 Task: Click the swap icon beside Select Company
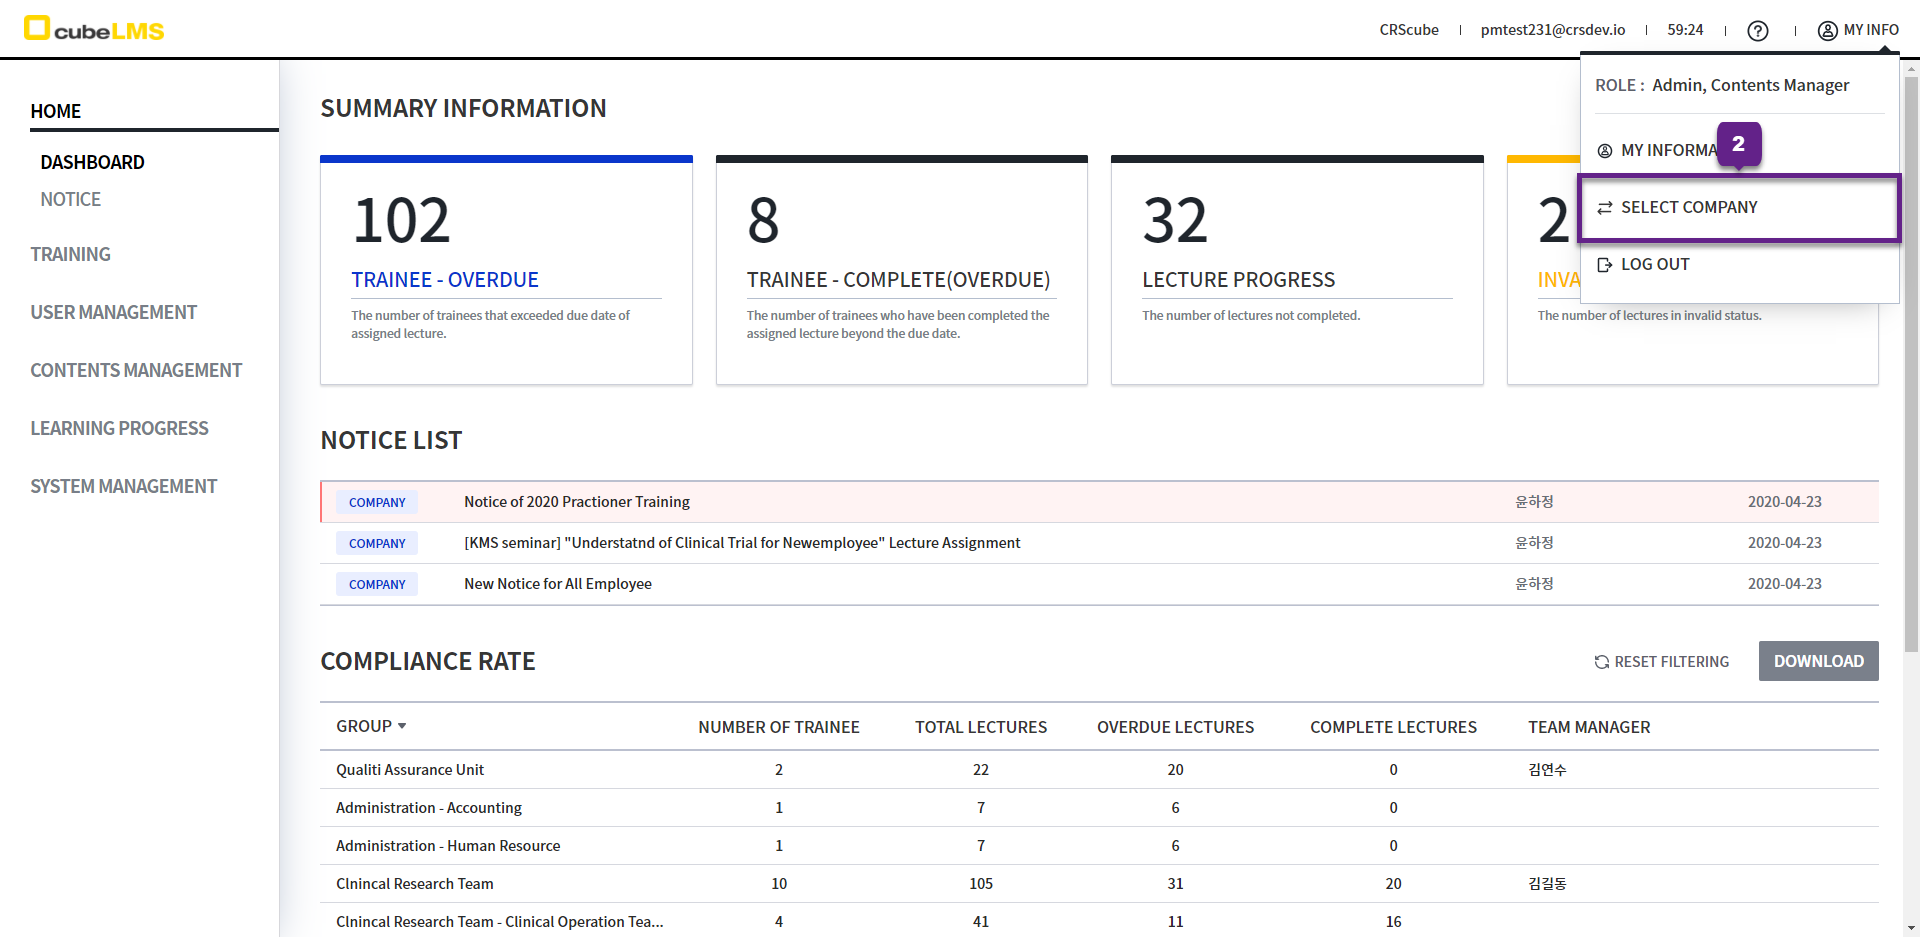coord(1605,208)
